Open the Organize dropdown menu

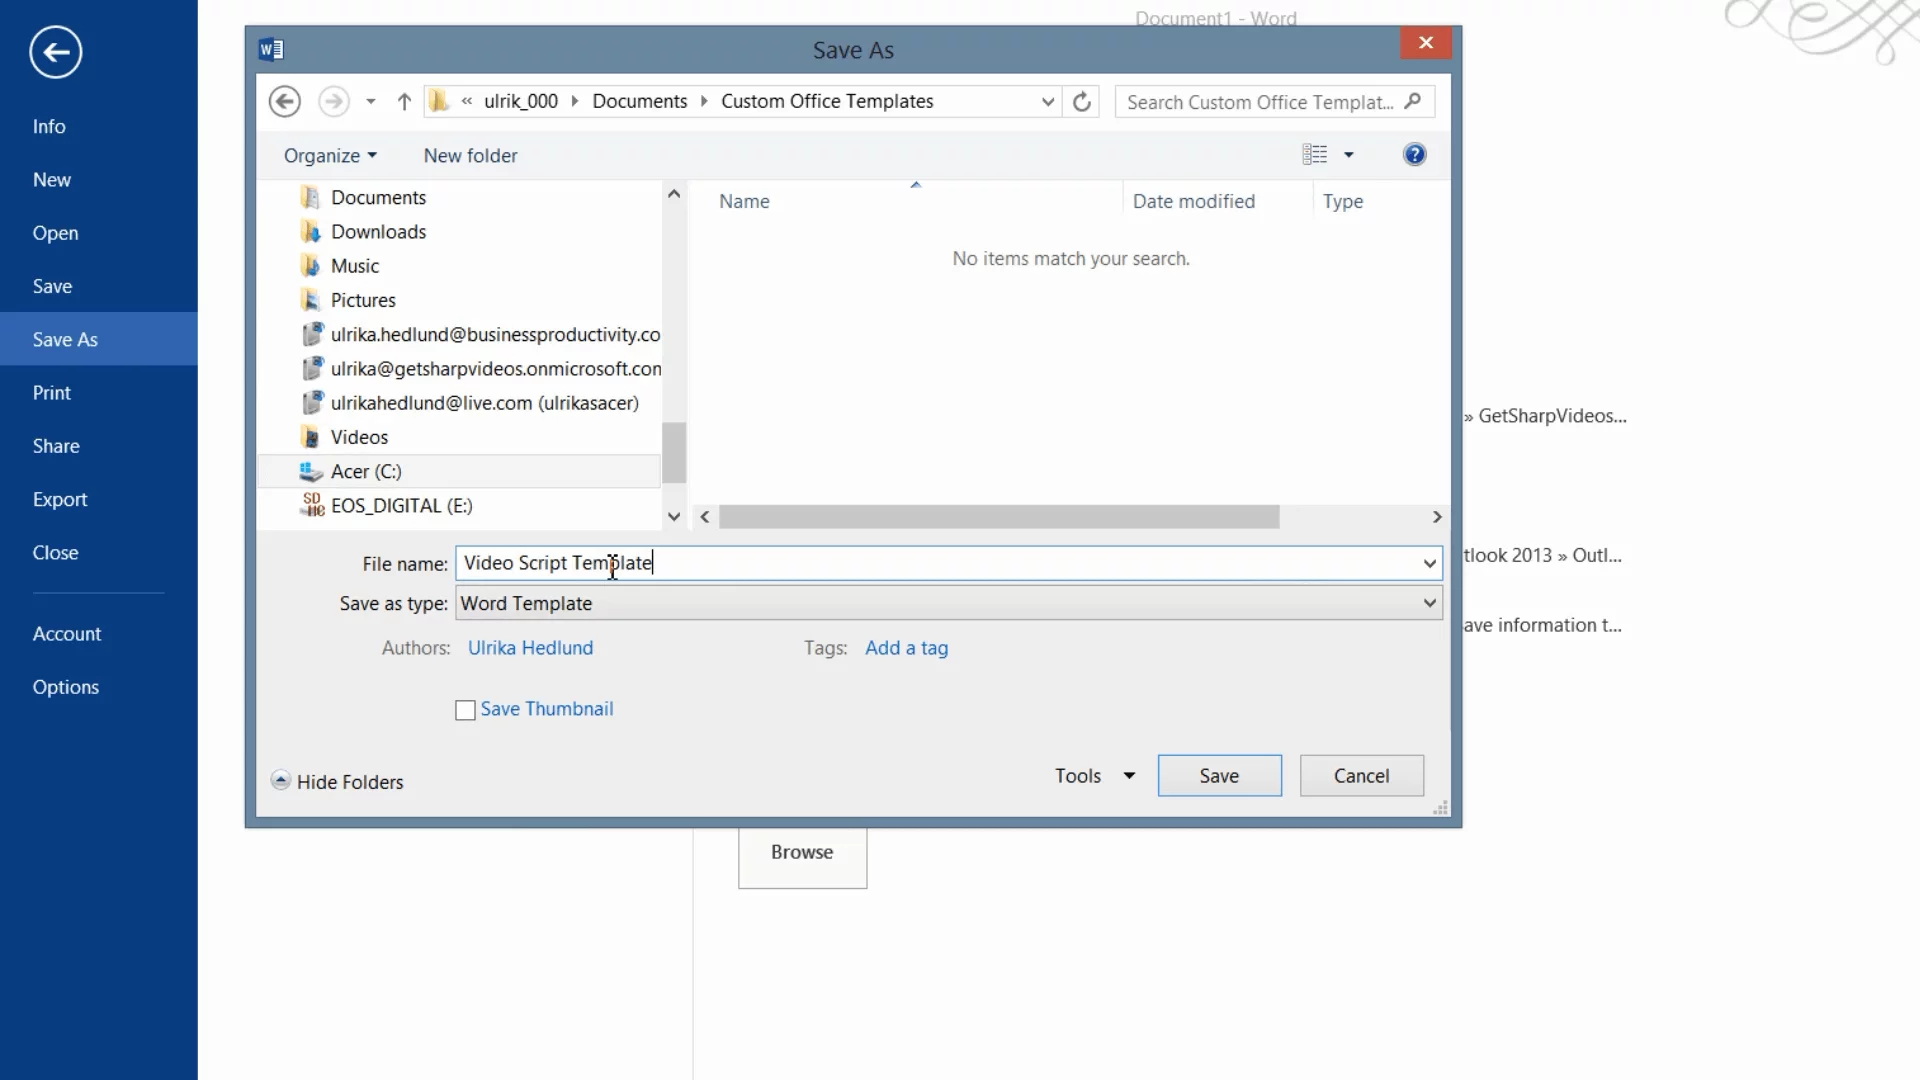pos(330,155)
